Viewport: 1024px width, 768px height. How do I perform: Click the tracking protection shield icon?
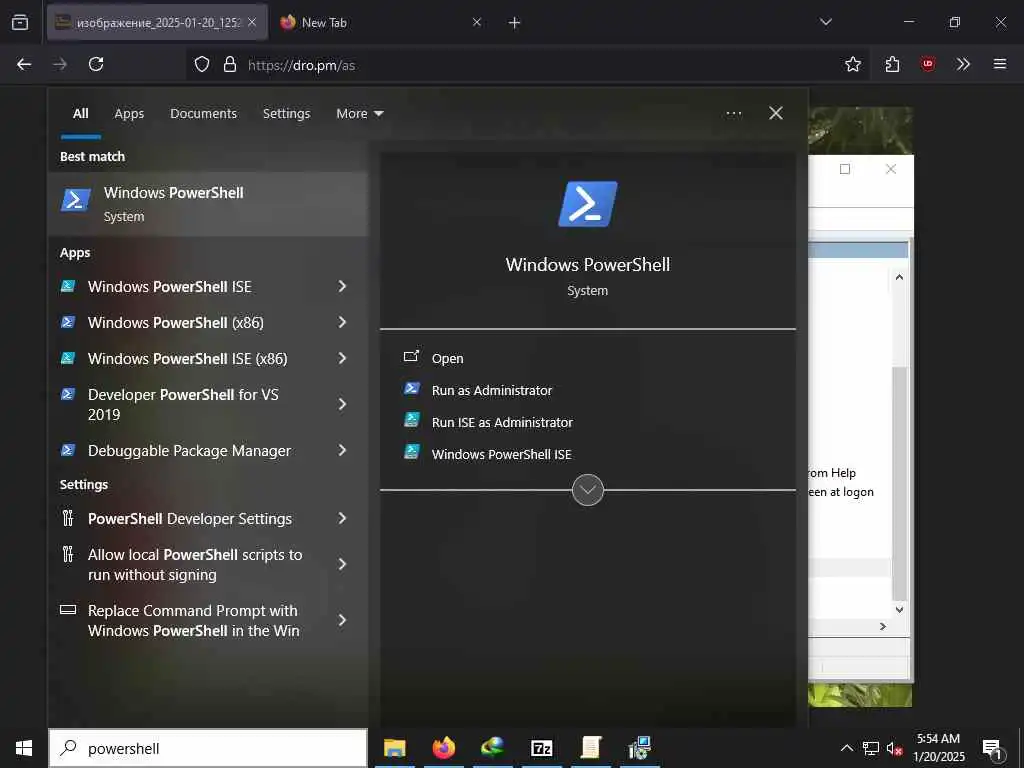click(x=202, y=64)
